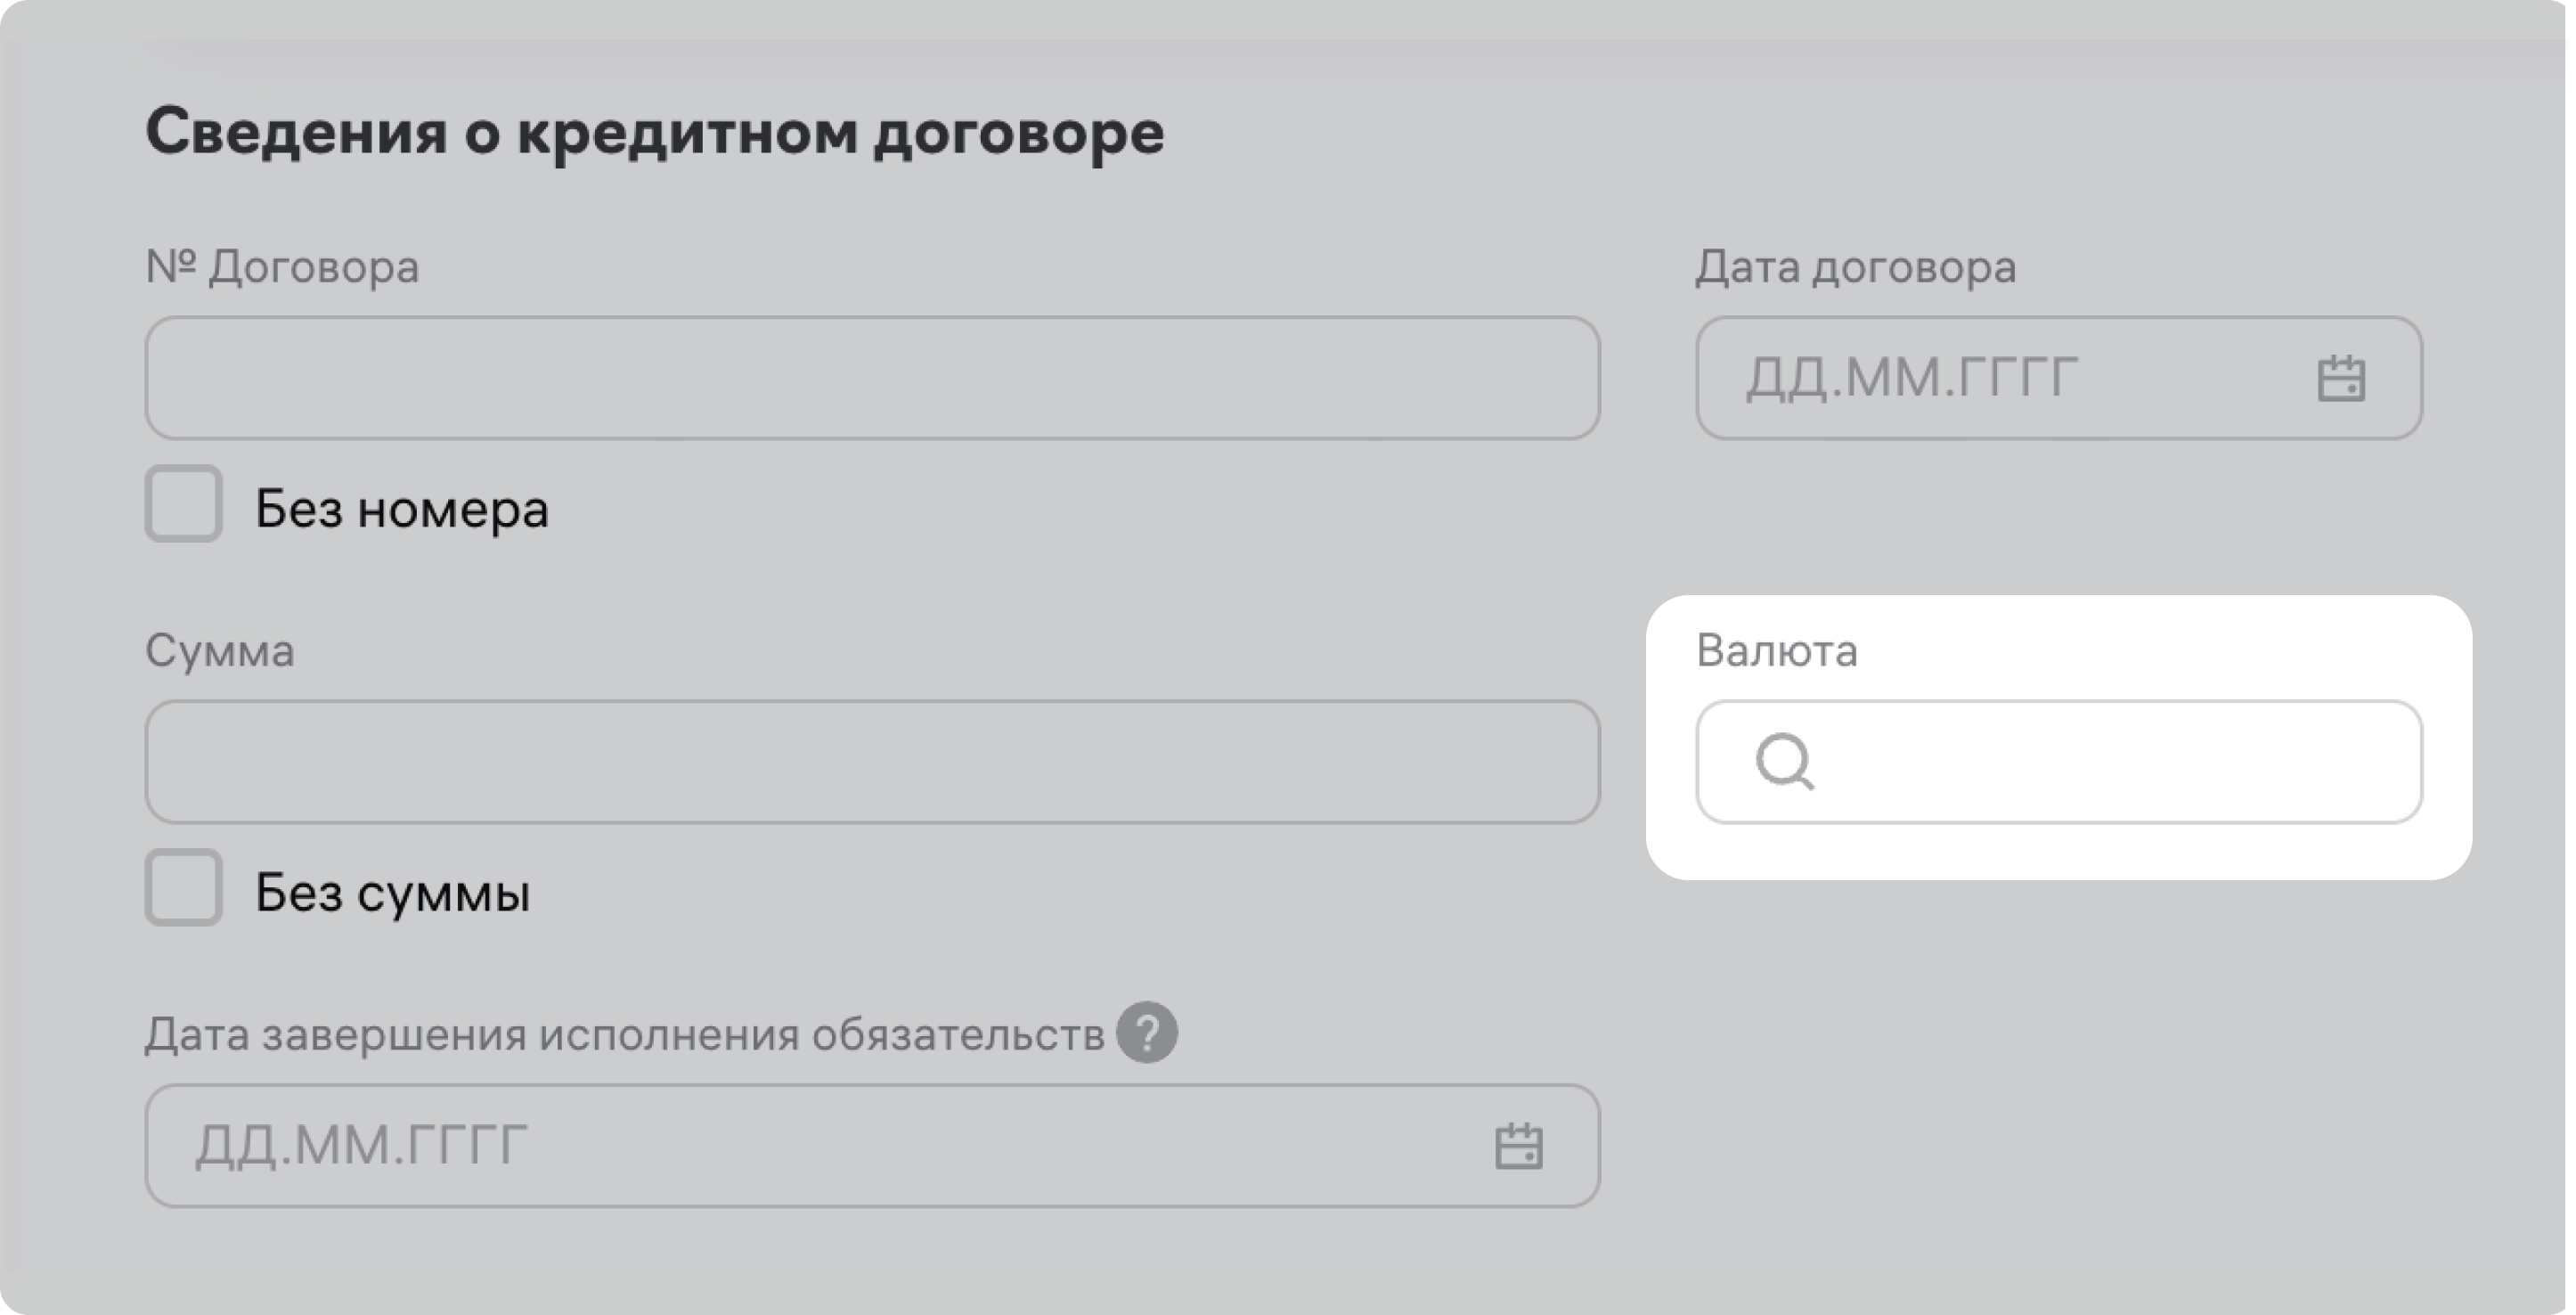Focus the Сумма input field

[x=872, y=763]
